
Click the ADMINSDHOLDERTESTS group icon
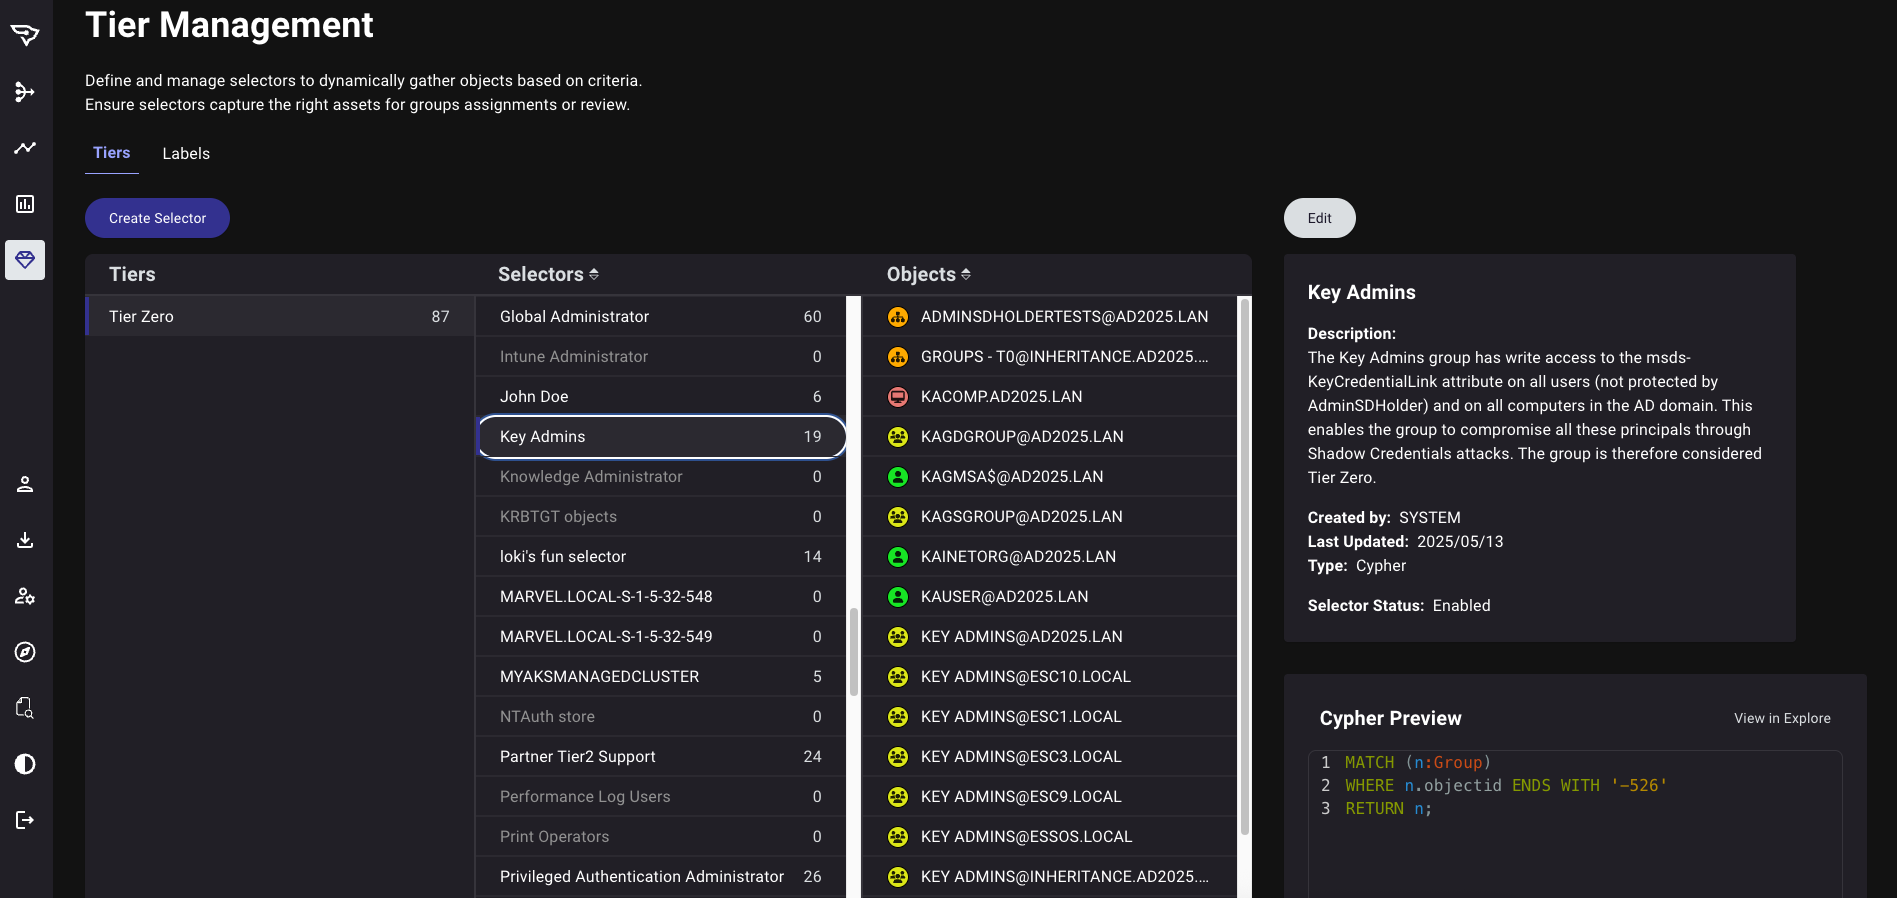tap(898, 317)
